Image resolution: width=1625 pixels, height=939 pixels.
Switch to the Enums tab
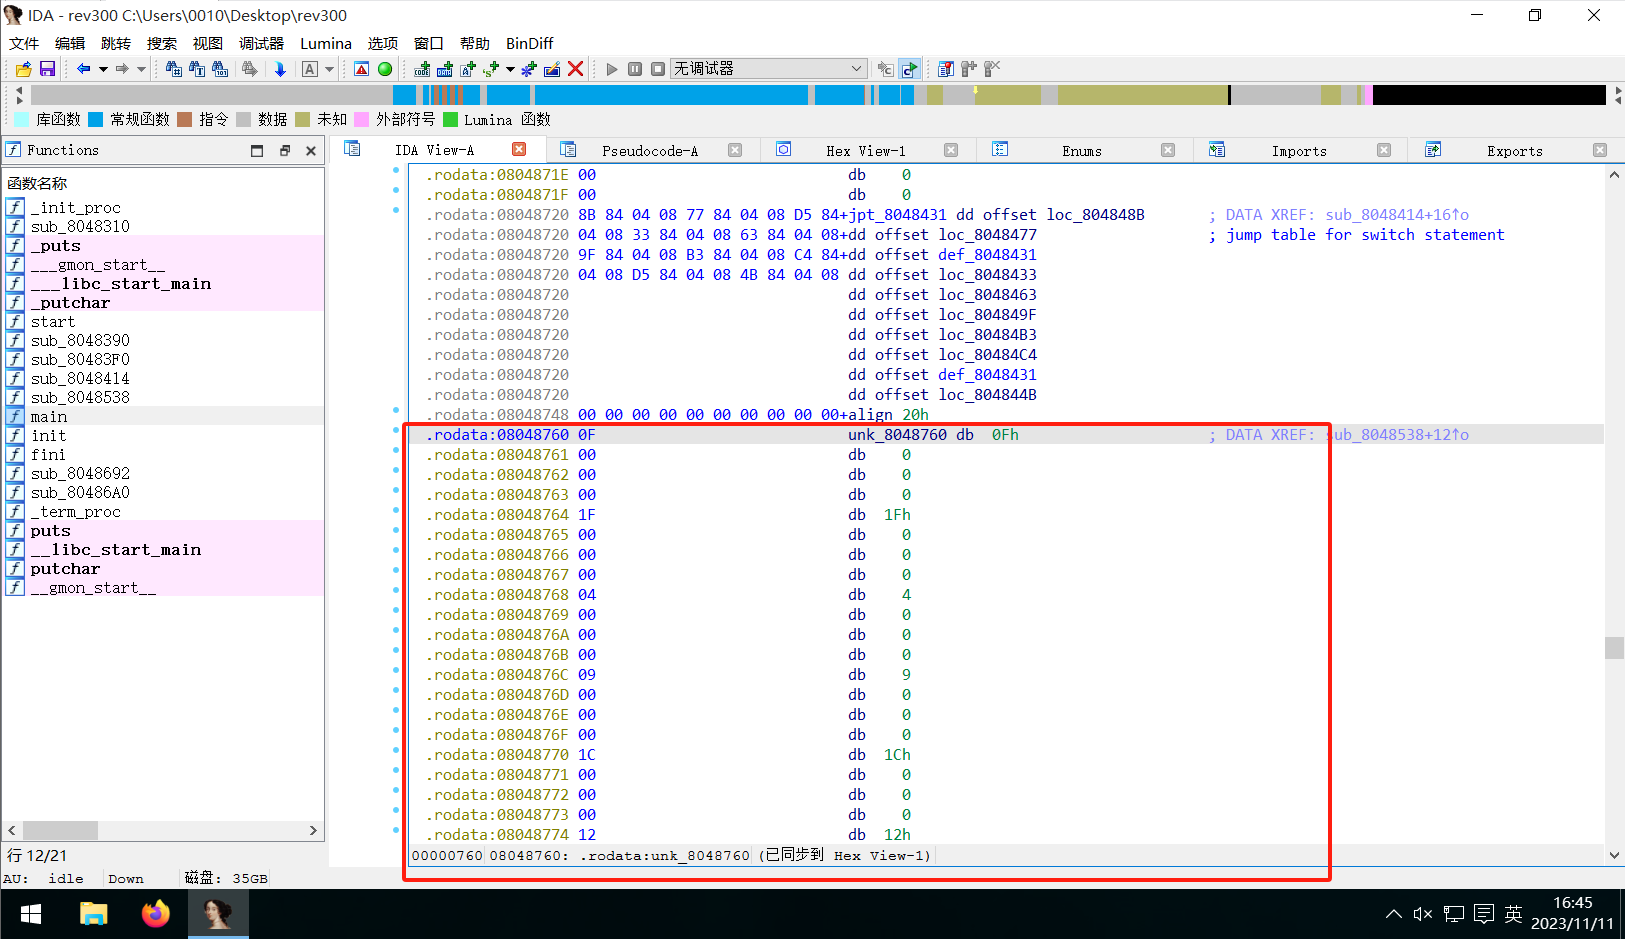tap(1082, 151)
